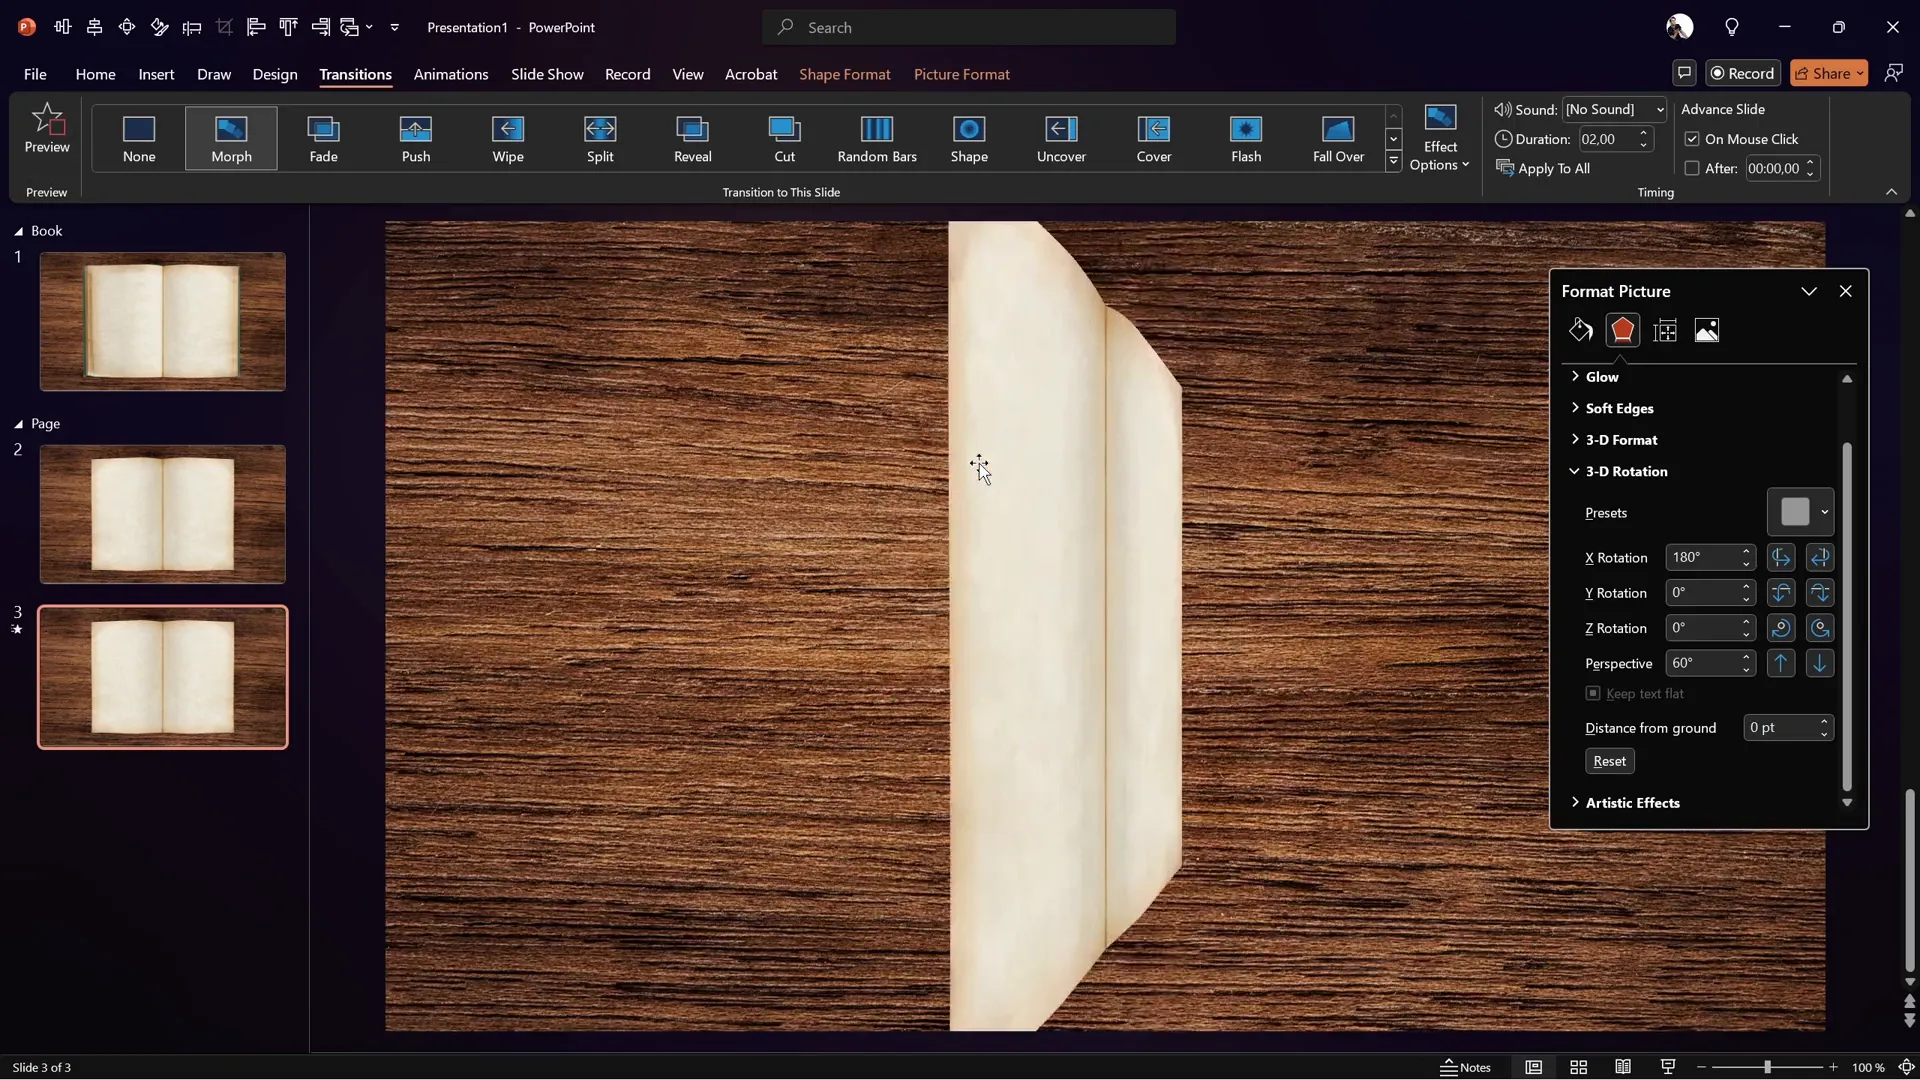
Task: Apply the Flash transition
Action: (x=1246, y=138)
